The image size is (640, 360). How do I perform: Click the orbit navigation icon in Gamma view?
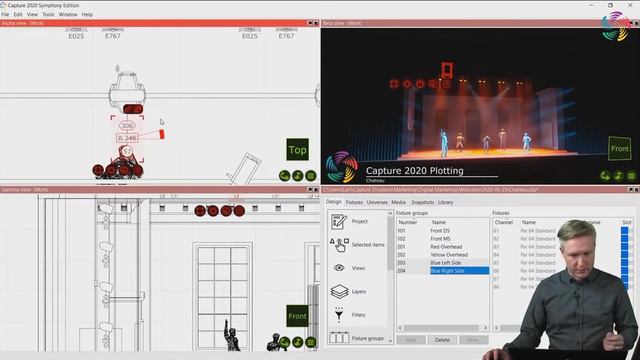pos(284,342)
